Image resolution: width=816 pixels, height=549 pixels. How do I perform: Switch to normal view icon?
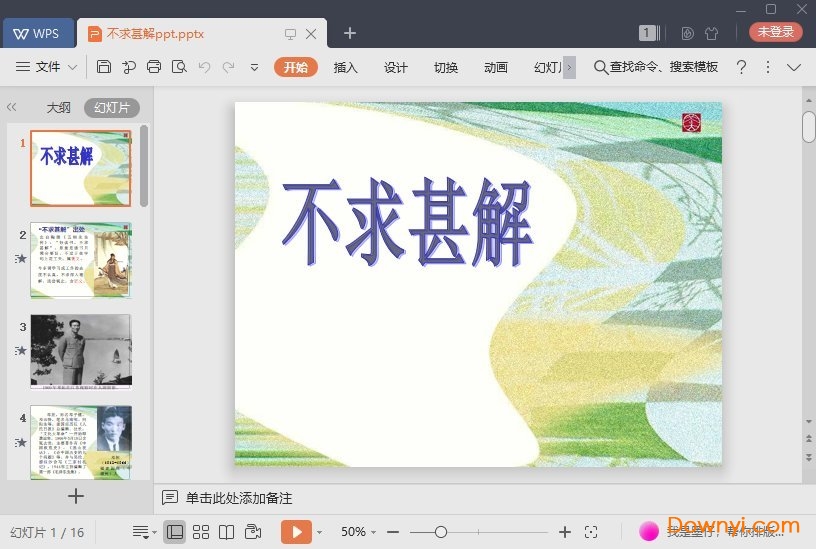pos(174,532)
